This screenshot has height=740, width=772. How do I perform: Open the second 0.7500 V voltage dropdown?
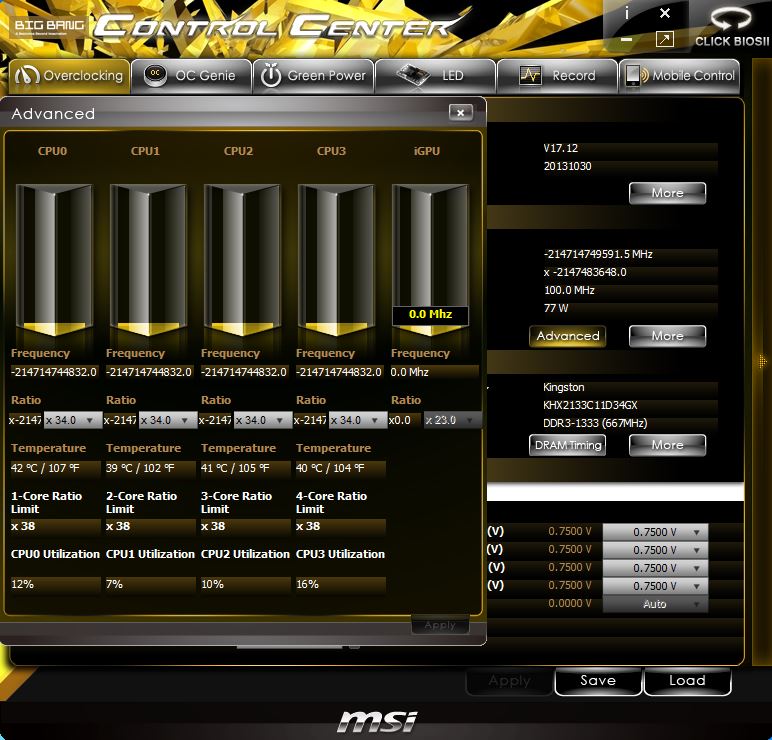655,550
